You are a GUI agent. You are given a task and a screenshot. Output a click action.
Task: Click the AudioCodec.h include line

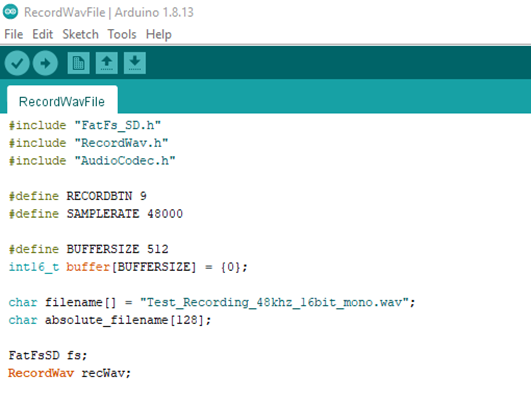point(92,161)
